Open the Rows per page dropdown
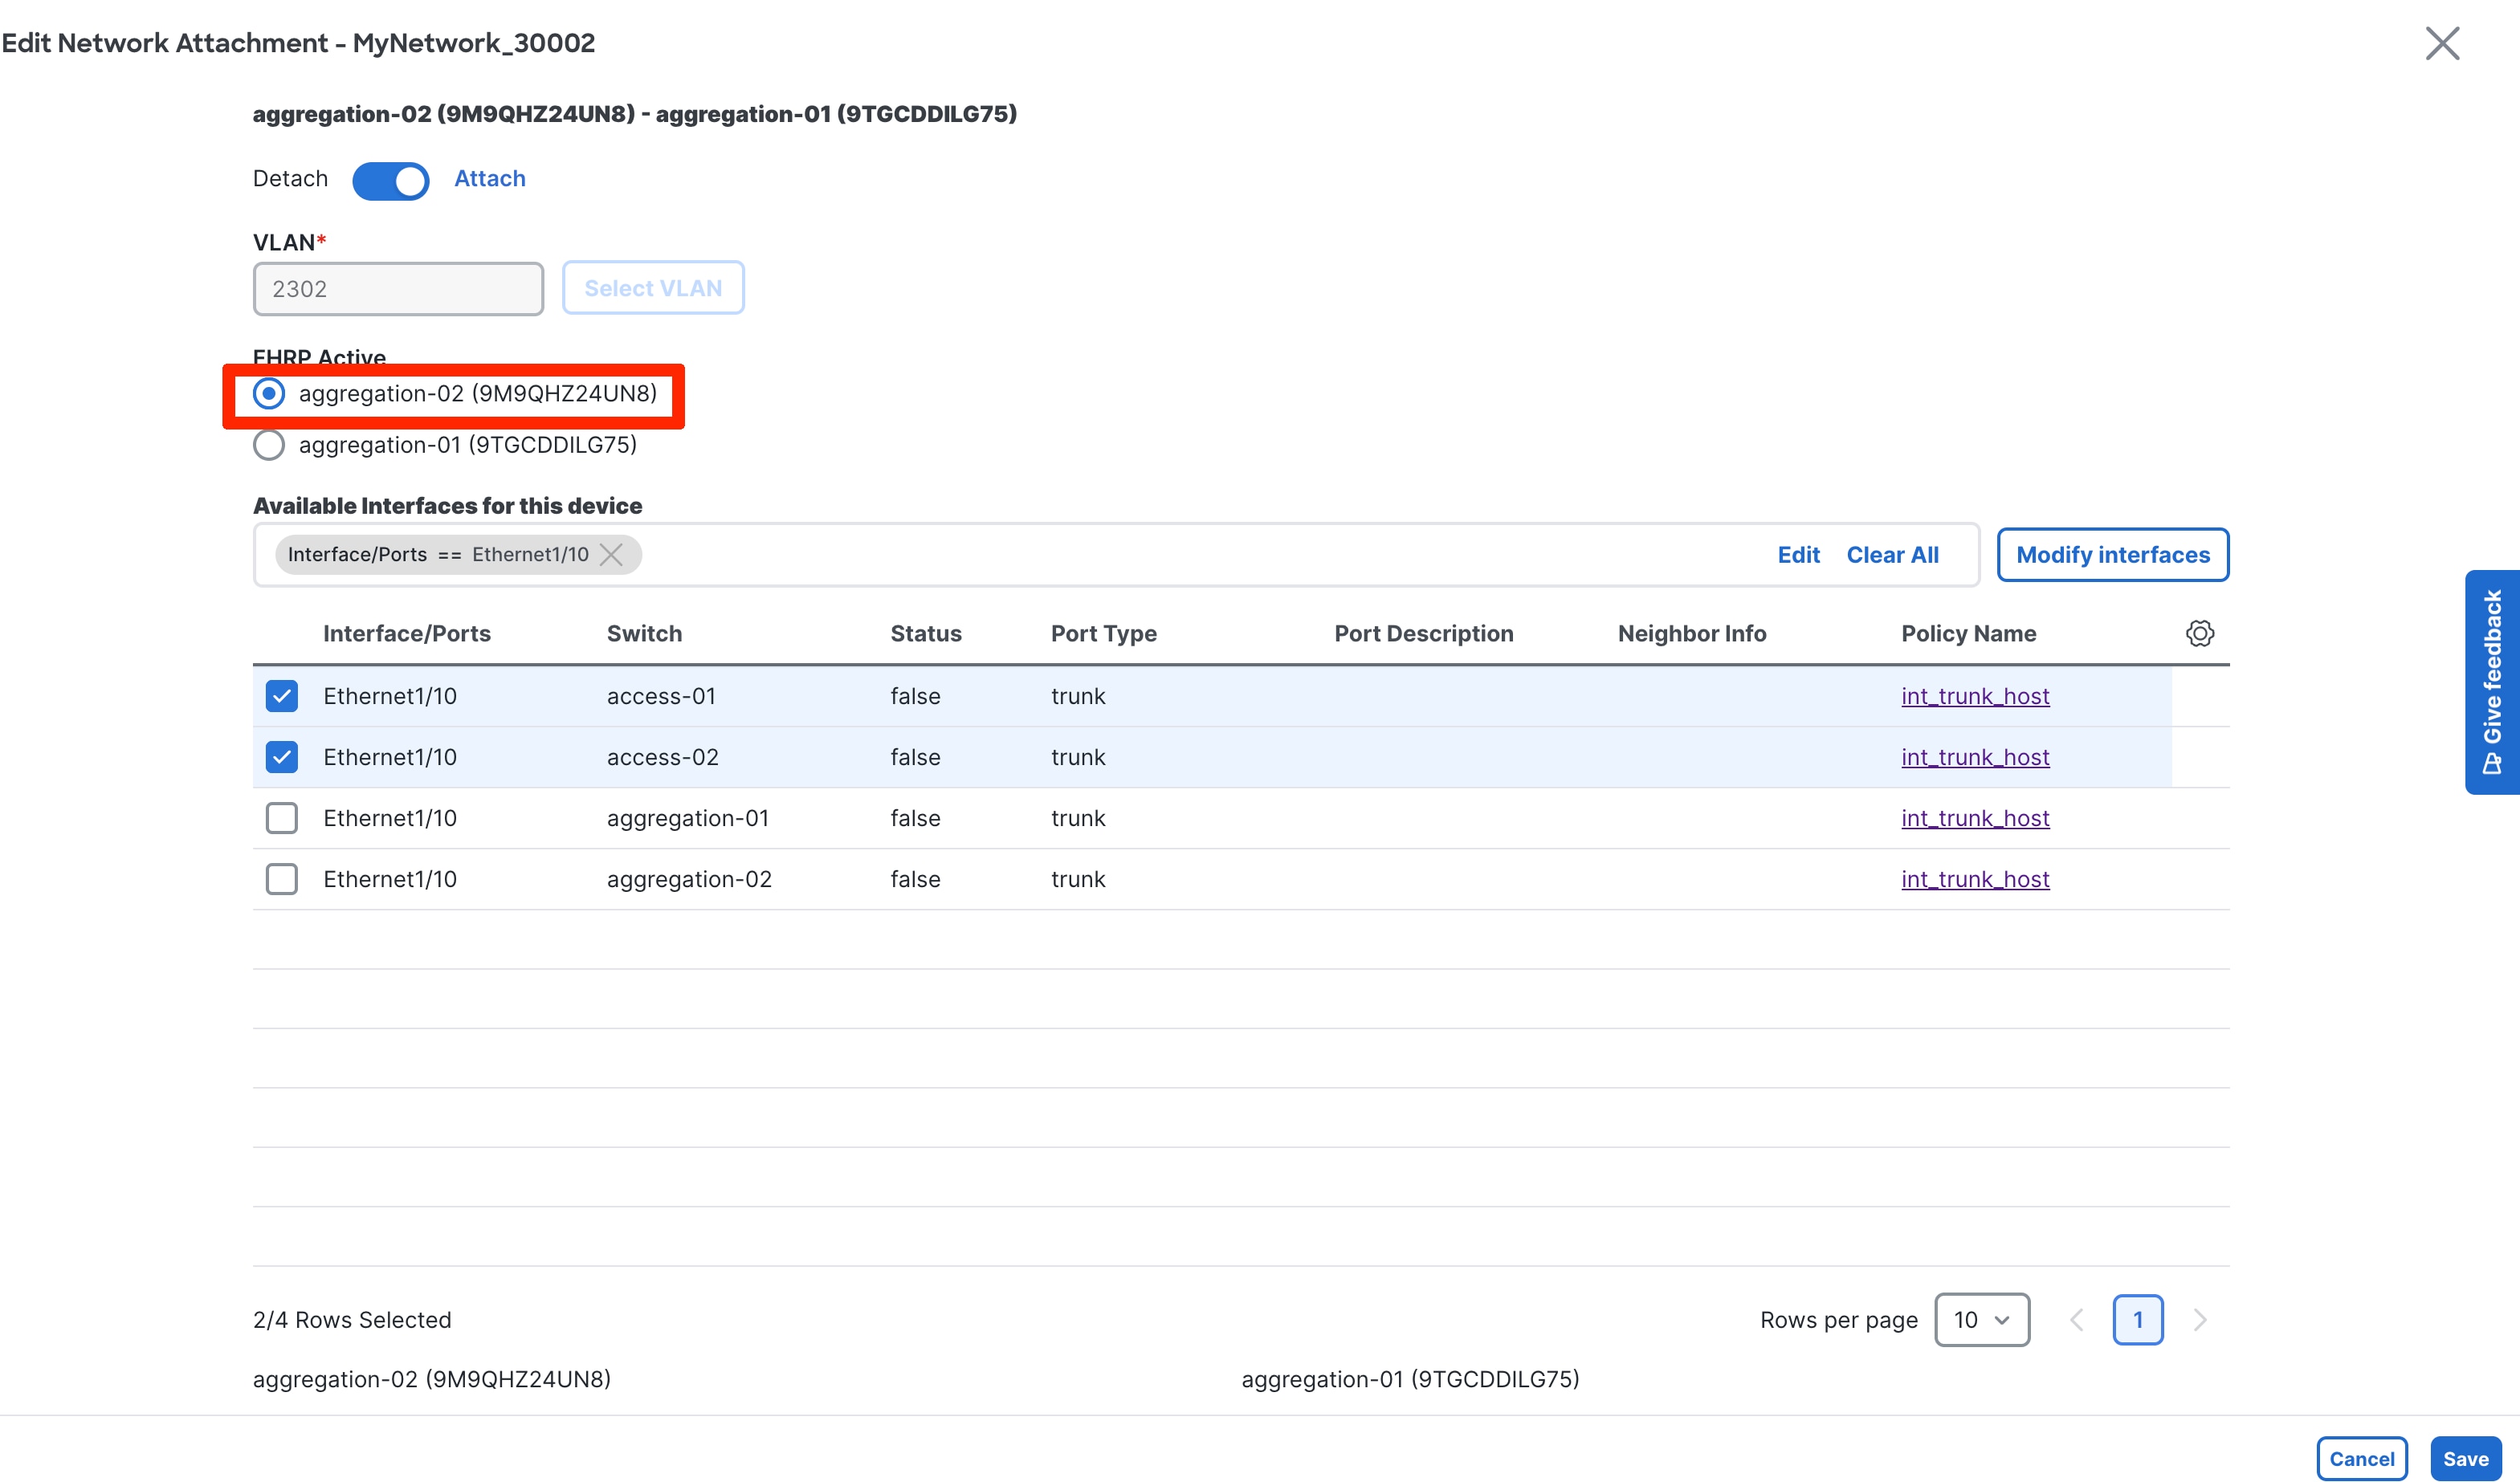2520x1482 pixels. 1982,1319
